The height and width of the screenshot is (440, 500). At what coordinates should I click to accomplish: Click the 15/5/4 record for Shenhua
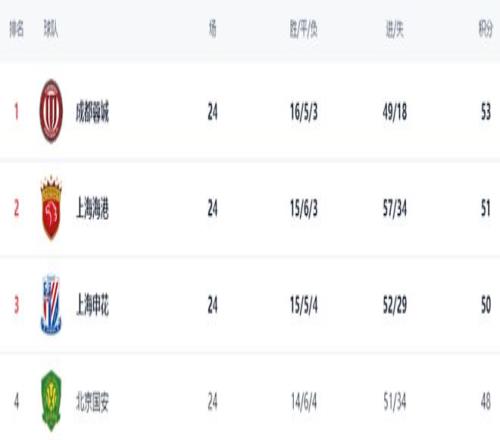coord(304,305)
